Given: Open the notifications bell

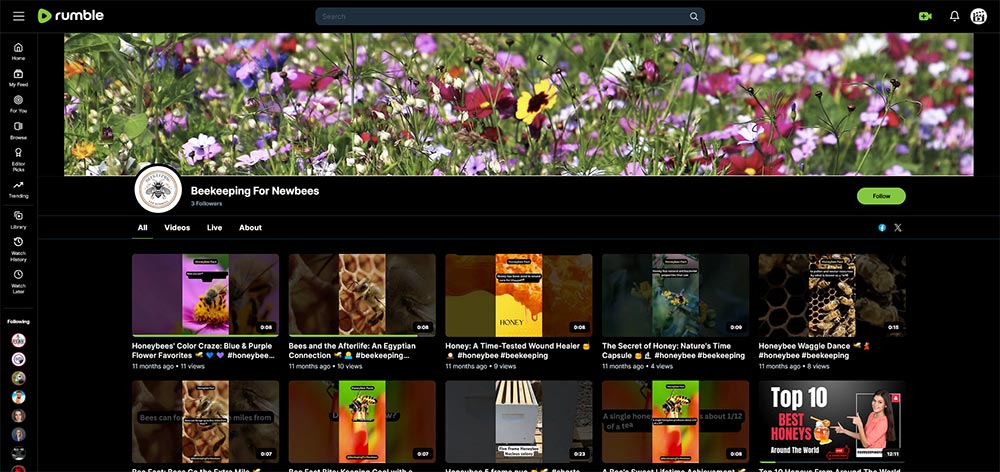Looking at the screenshot, I should [954, 17].
